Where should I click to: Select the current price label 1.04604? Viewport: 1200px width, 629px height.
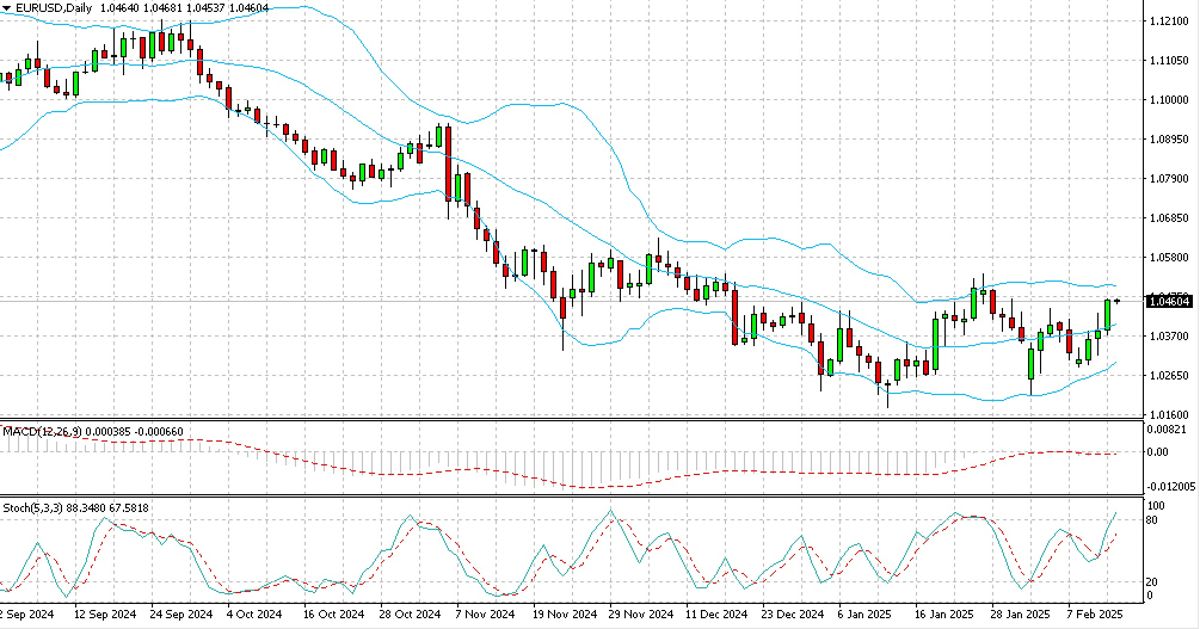(1169, 301)
